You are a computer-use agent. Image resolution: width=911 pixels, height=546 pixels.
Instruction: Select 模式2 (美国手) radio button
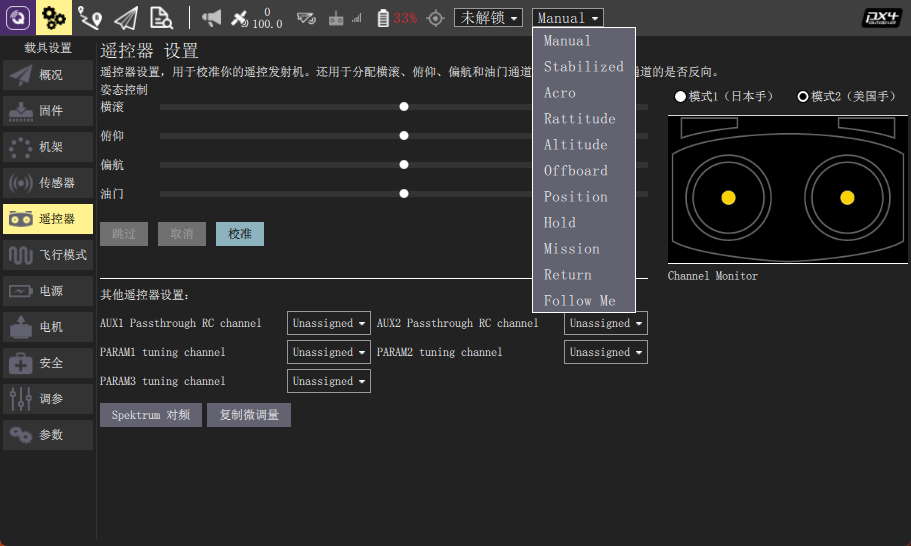point(803,96)
